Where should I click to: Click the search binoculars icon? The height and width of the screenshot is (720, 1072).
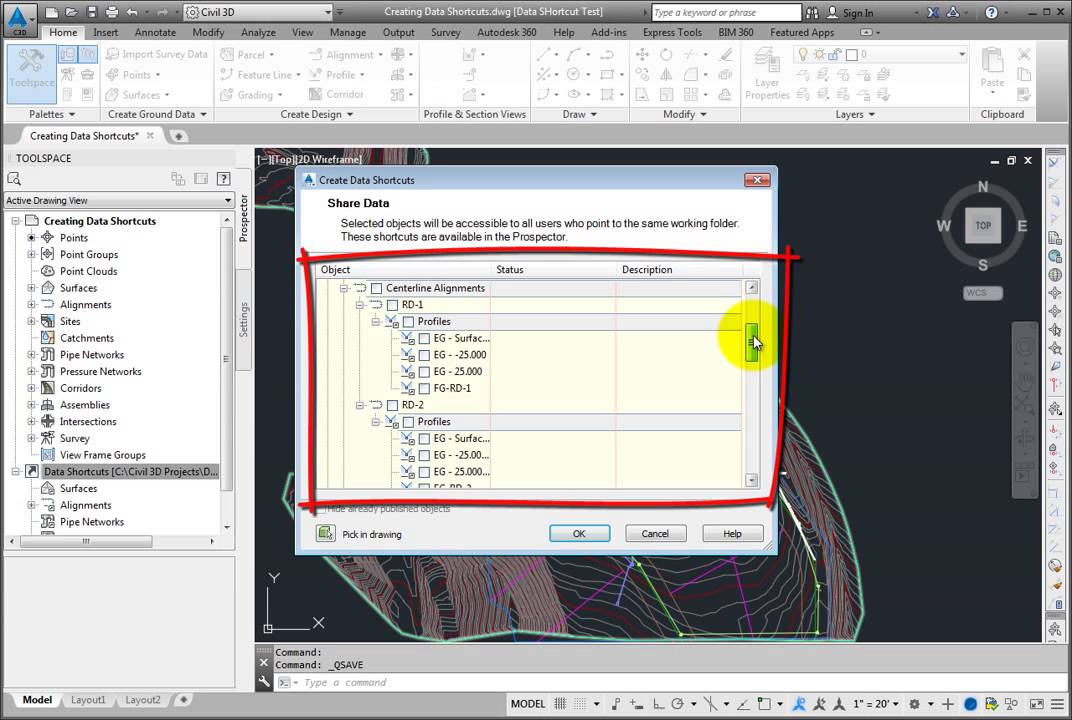812,12
